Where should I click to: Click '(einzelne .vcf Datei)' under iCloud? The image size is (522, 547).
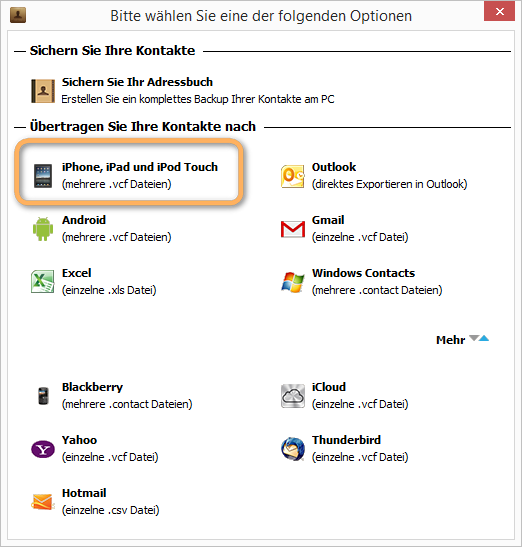360,404
